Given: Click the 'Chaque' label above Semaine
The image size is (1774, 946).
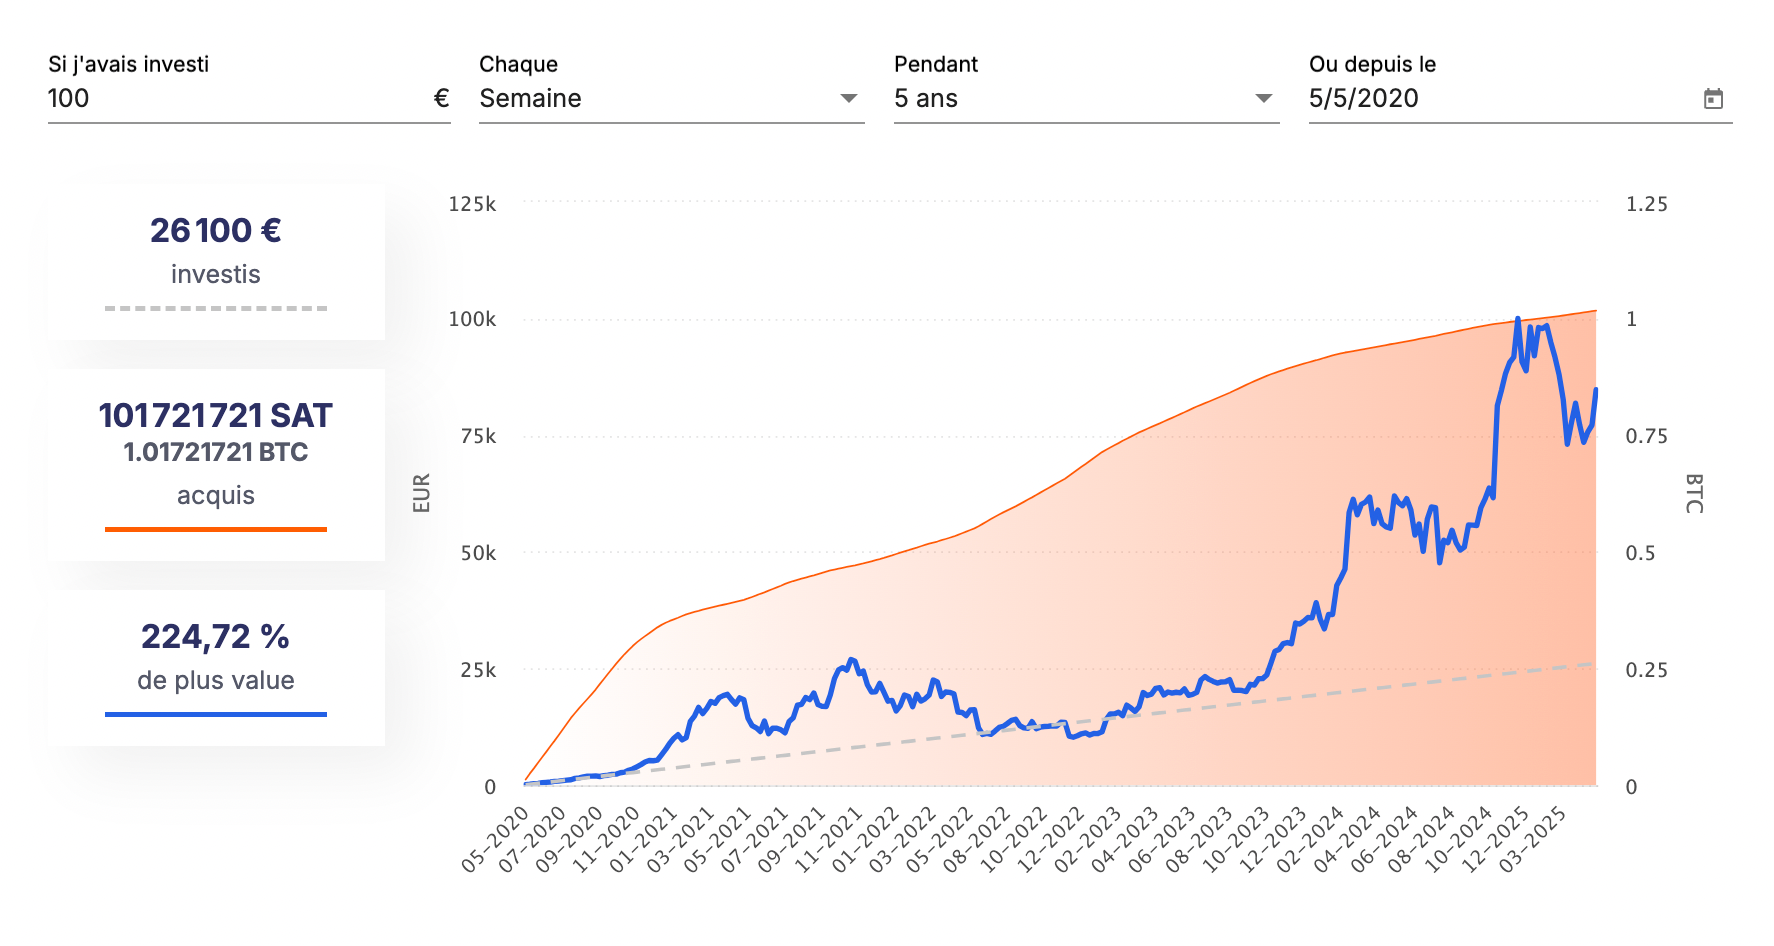Looking at the screenshot, I should (x=518, y=63).
